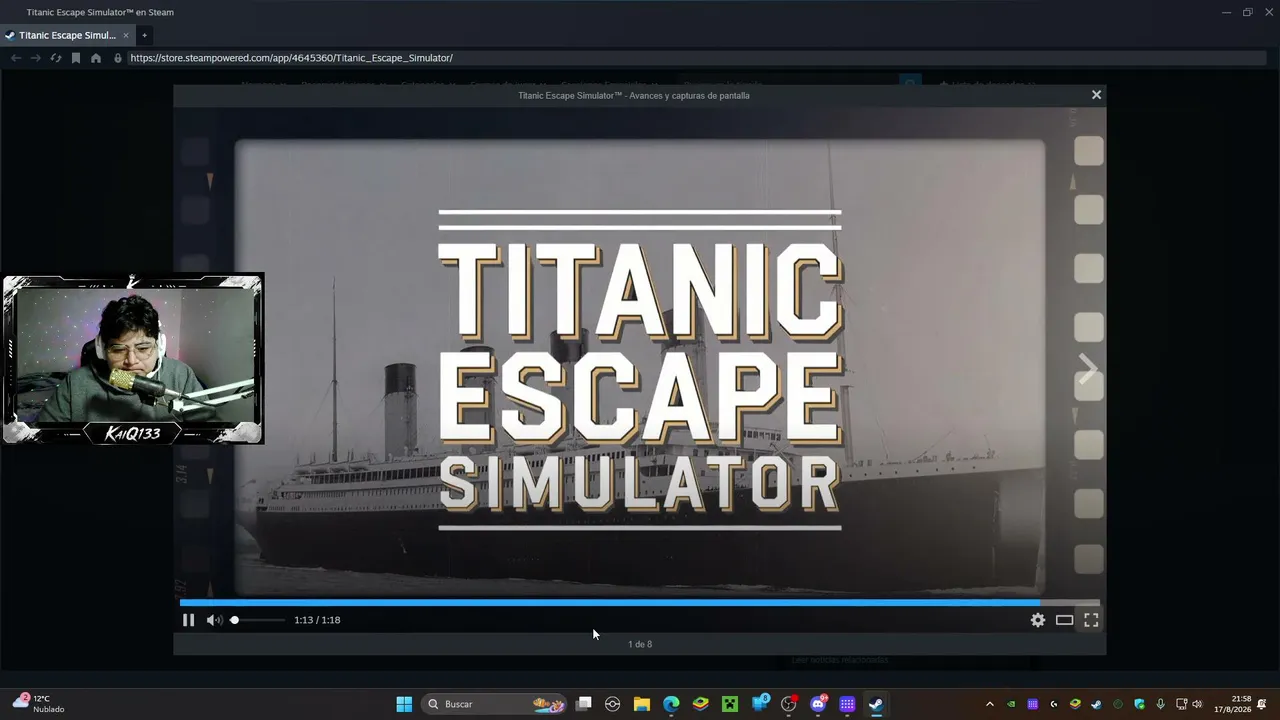Go to next media with right arrow

coord(1088,369)
